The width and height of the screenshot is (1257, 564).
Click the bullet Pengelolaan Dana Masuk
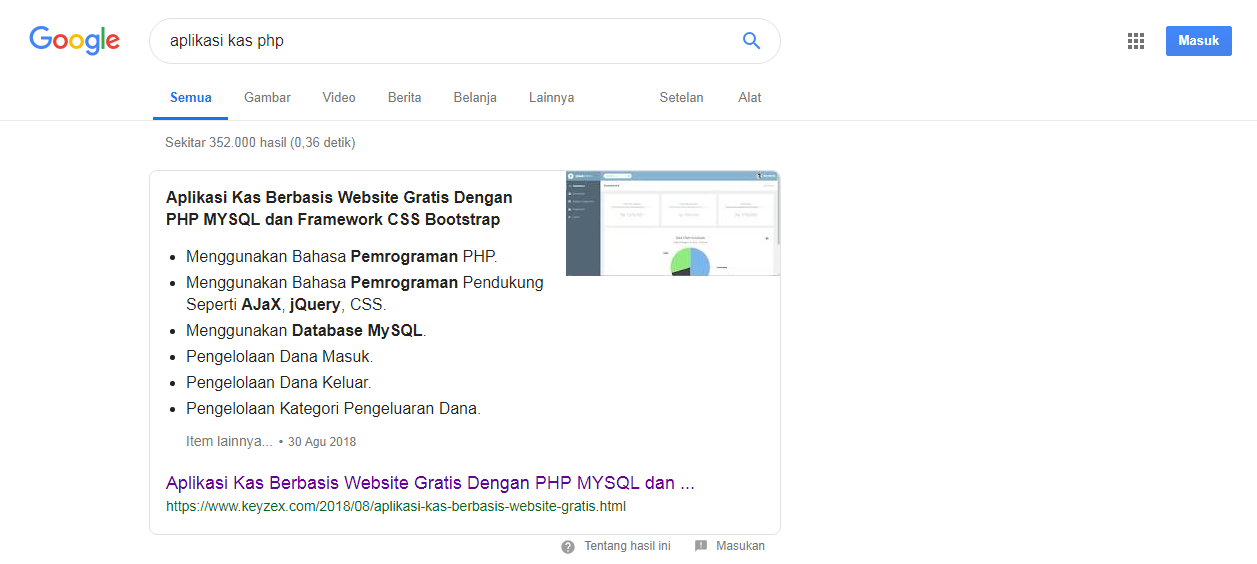click(x=280, y=356)
